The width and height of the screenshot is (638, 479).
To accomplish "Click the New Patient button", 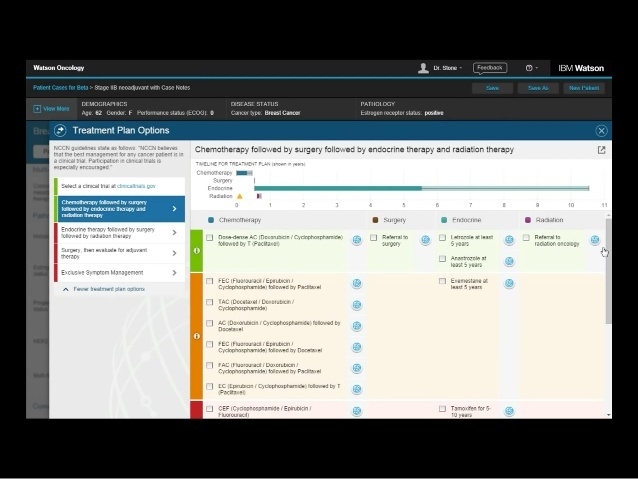I will [584, 88].
